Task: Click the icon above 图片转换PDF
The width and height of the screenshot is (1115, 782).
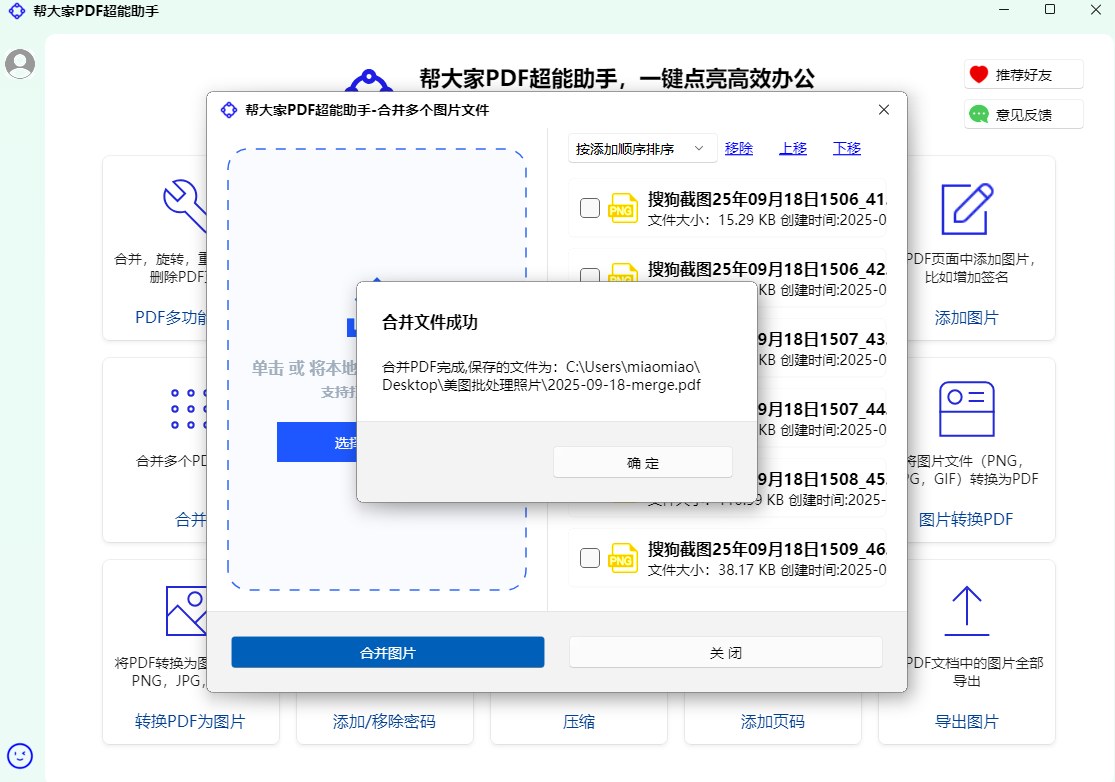Action: point(966,409)
